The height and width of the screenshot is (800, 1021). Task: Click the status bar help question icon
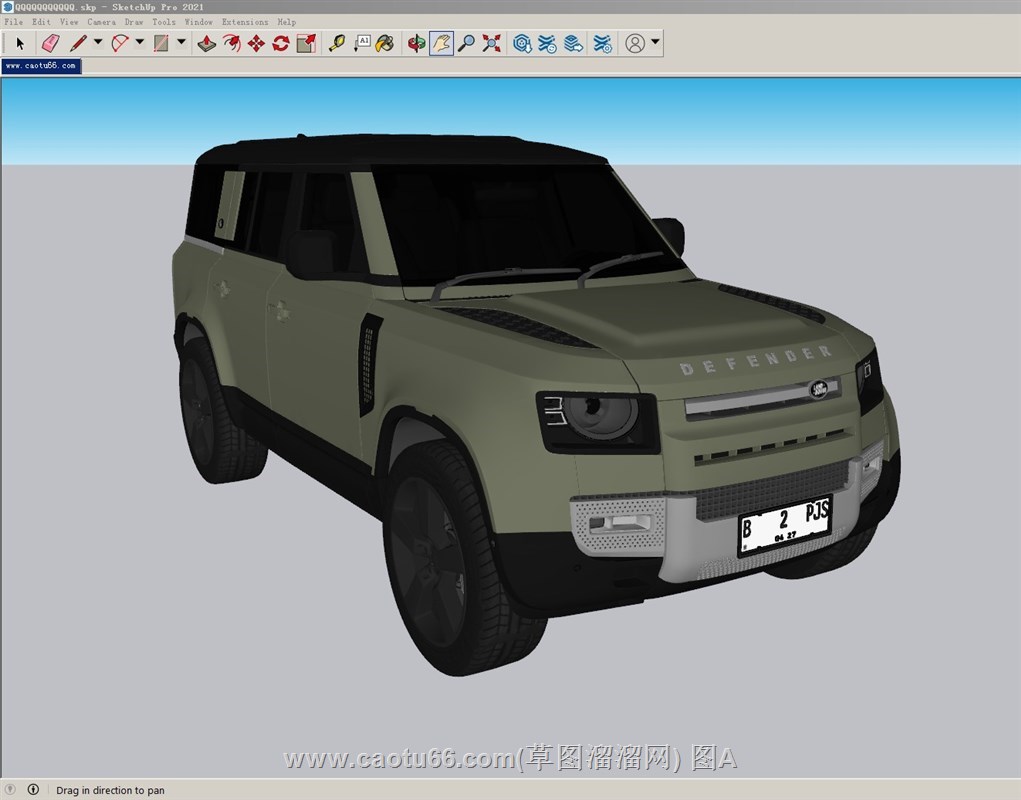coord(10,790)
